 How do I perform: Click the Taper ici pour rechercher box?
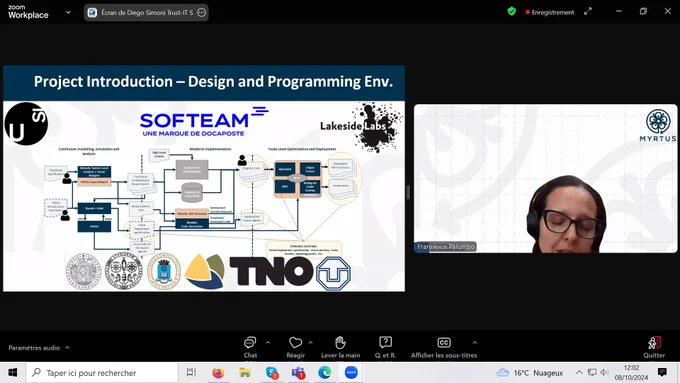tap(102, 373)
